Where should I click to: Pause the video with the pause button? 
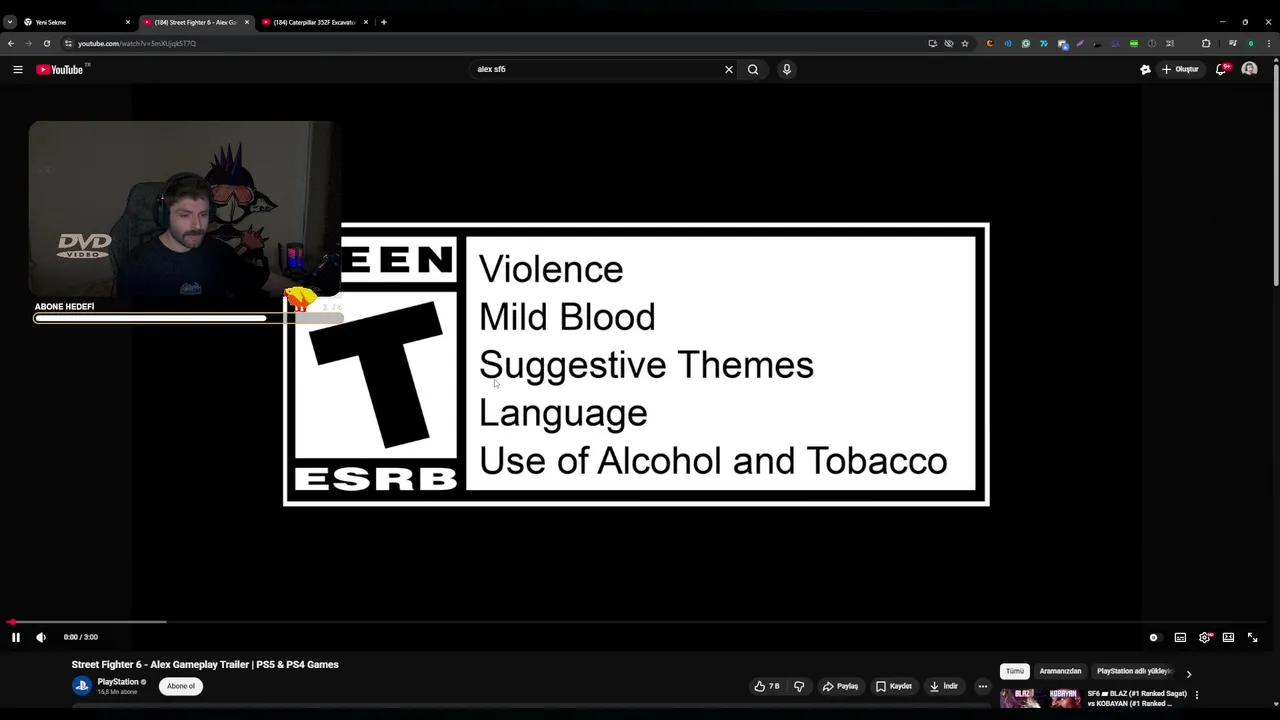15,637
